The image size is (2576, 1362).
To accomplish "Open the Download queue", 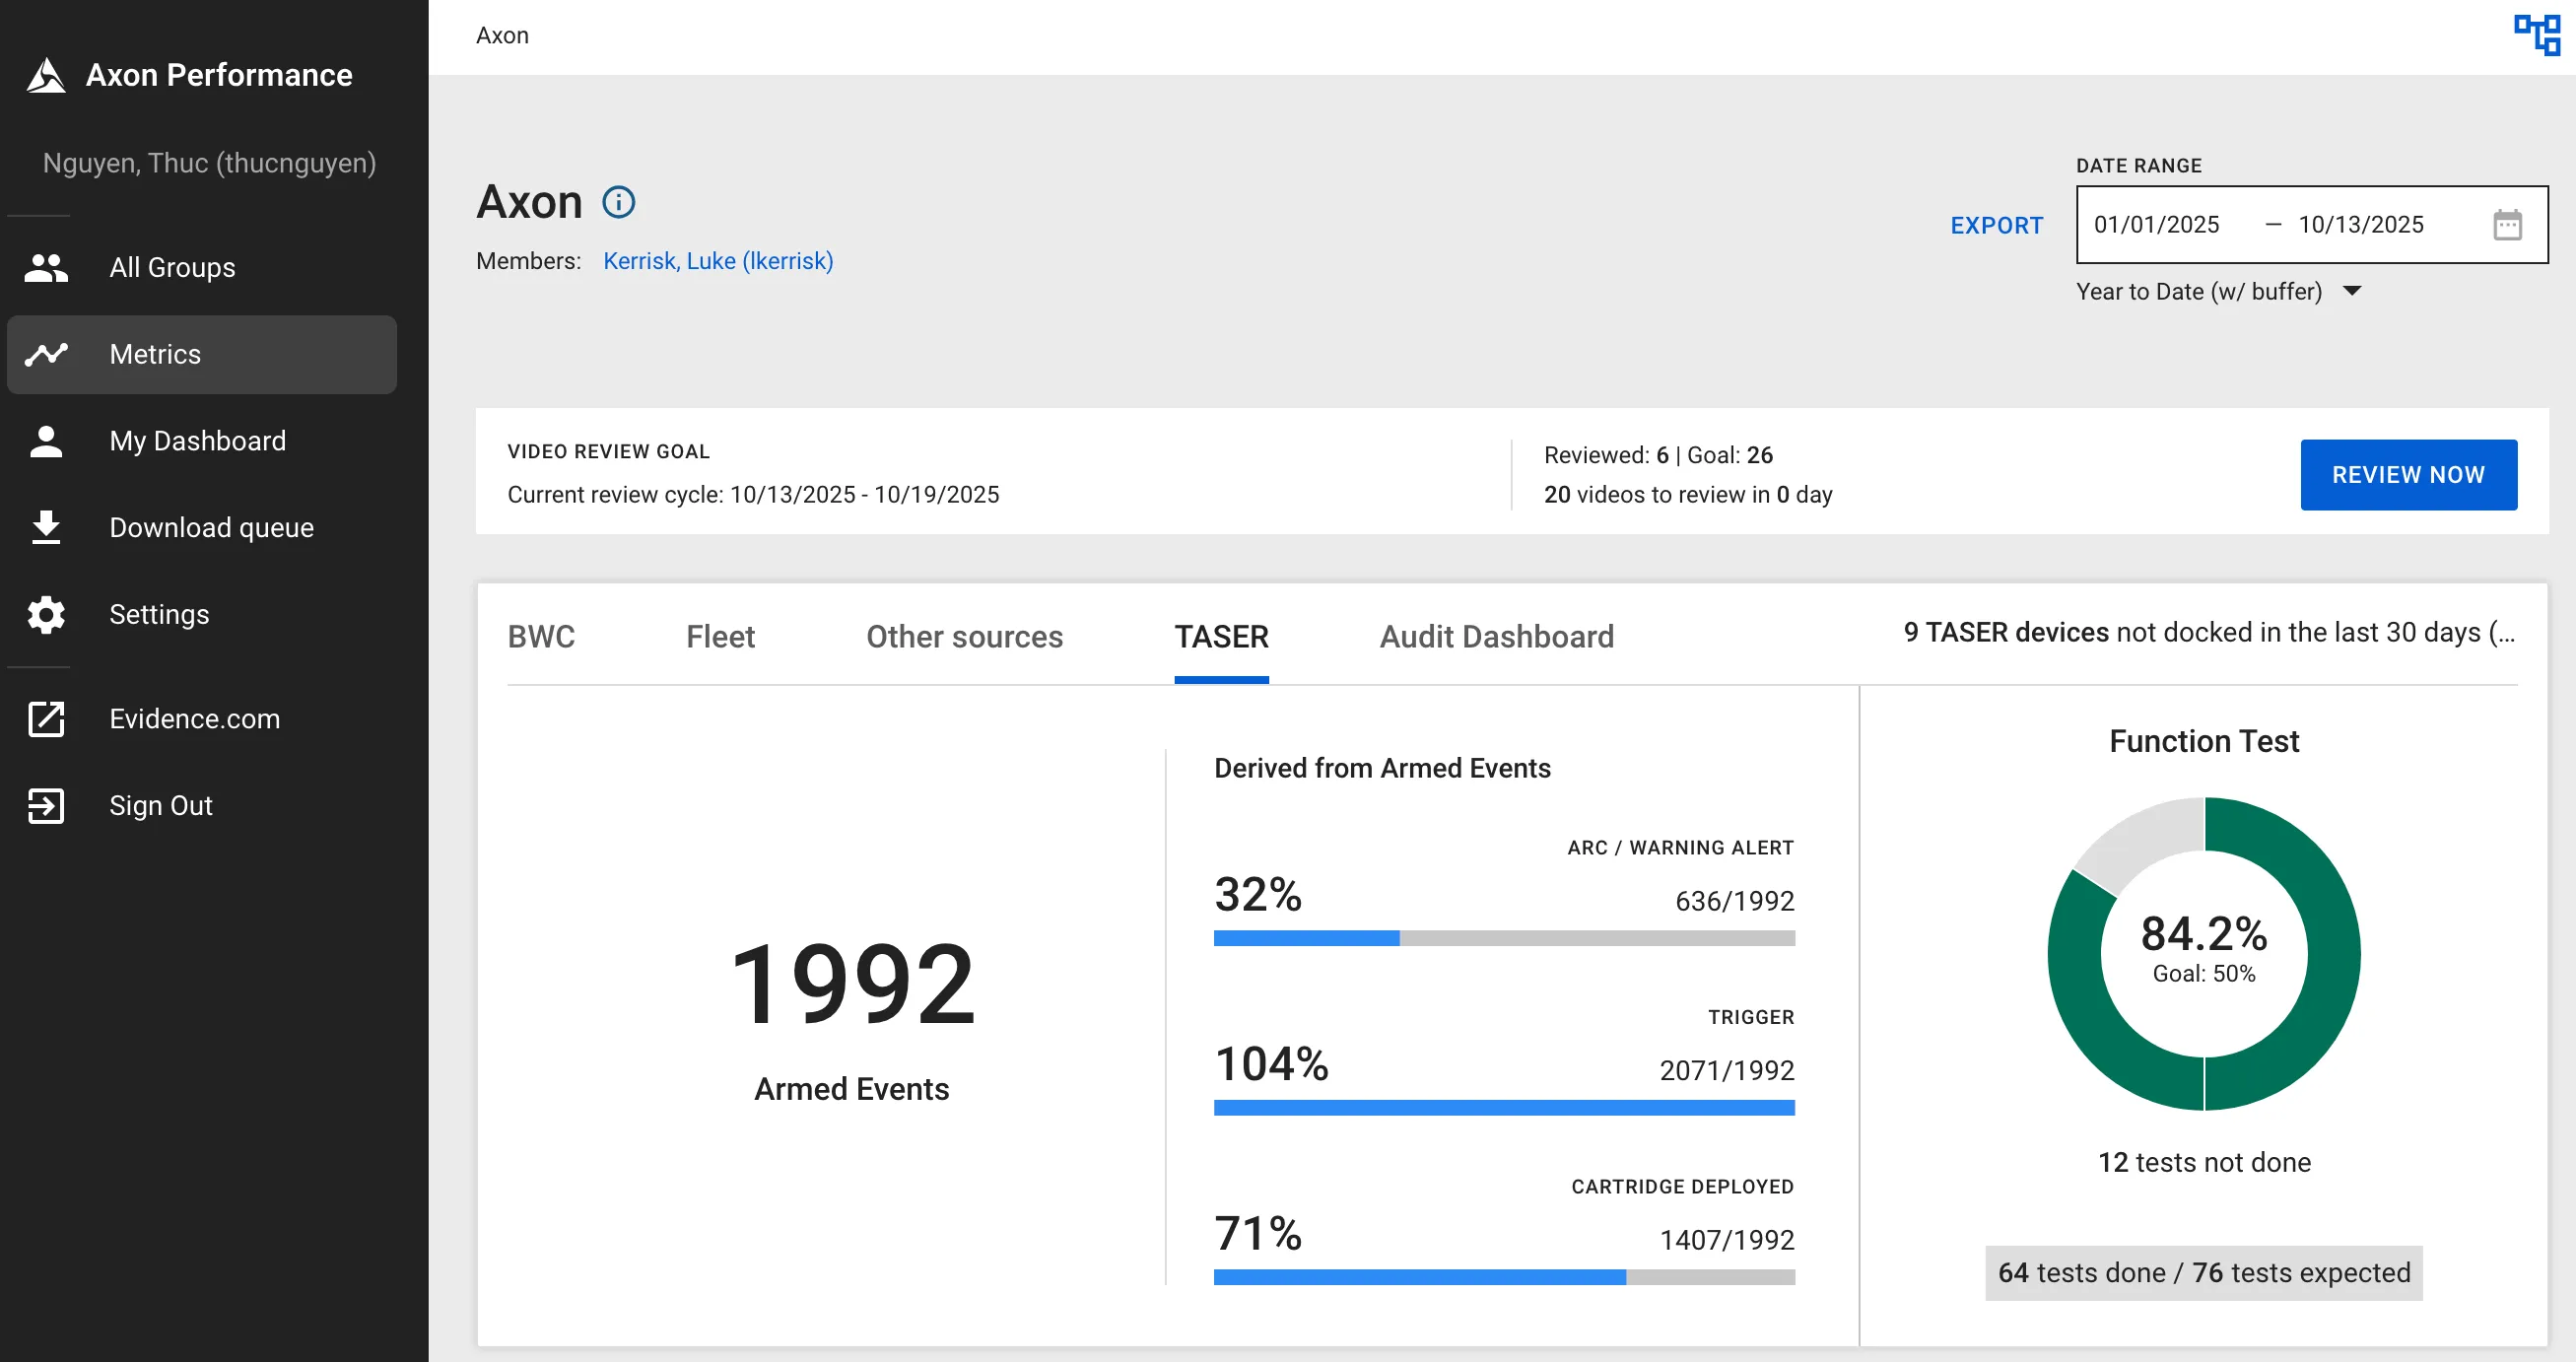I will [210, 527].
